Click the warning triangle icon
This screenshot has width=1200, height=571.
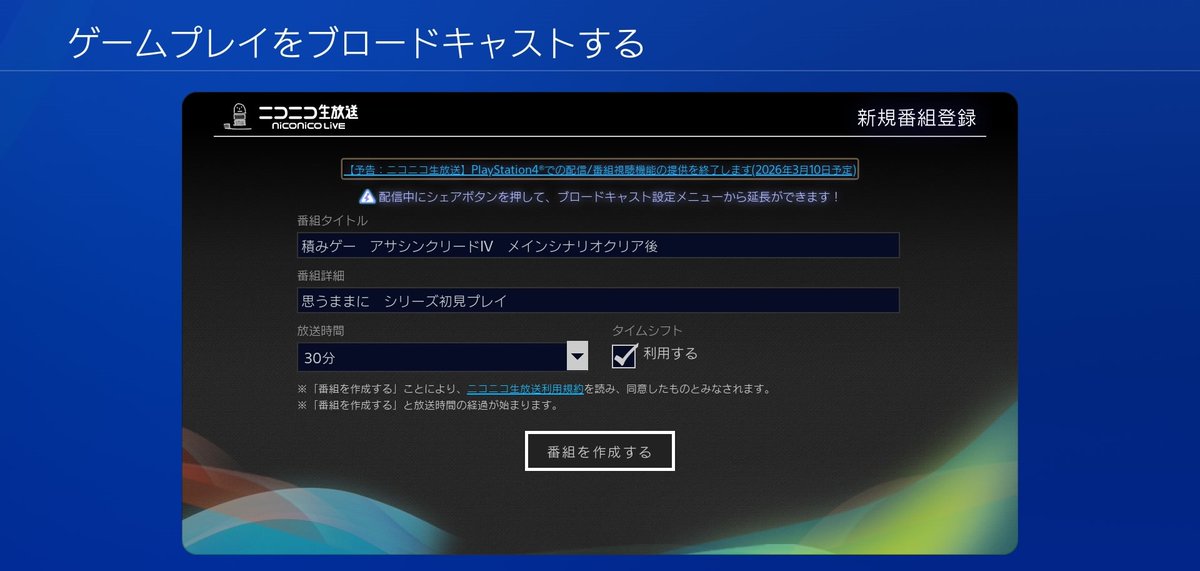[x=367, y=196]
